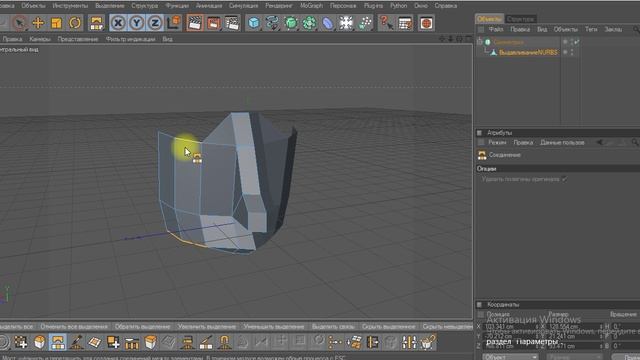Screen dimensions: 640x360
Task: Open the Рендеринг menu
Action: click(x=279, y=6)
